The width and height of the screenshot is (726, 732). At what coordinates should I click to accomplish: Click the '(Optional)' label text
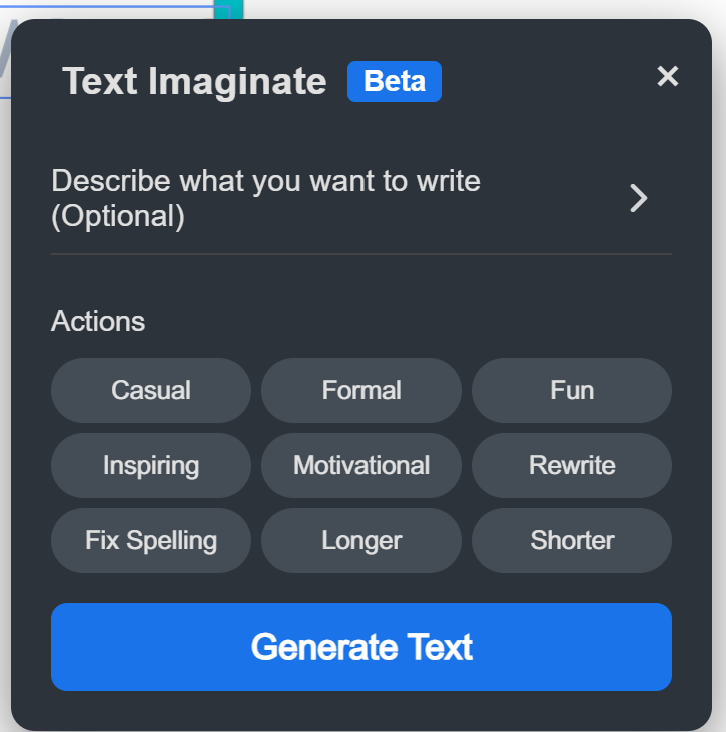point(118,216)
